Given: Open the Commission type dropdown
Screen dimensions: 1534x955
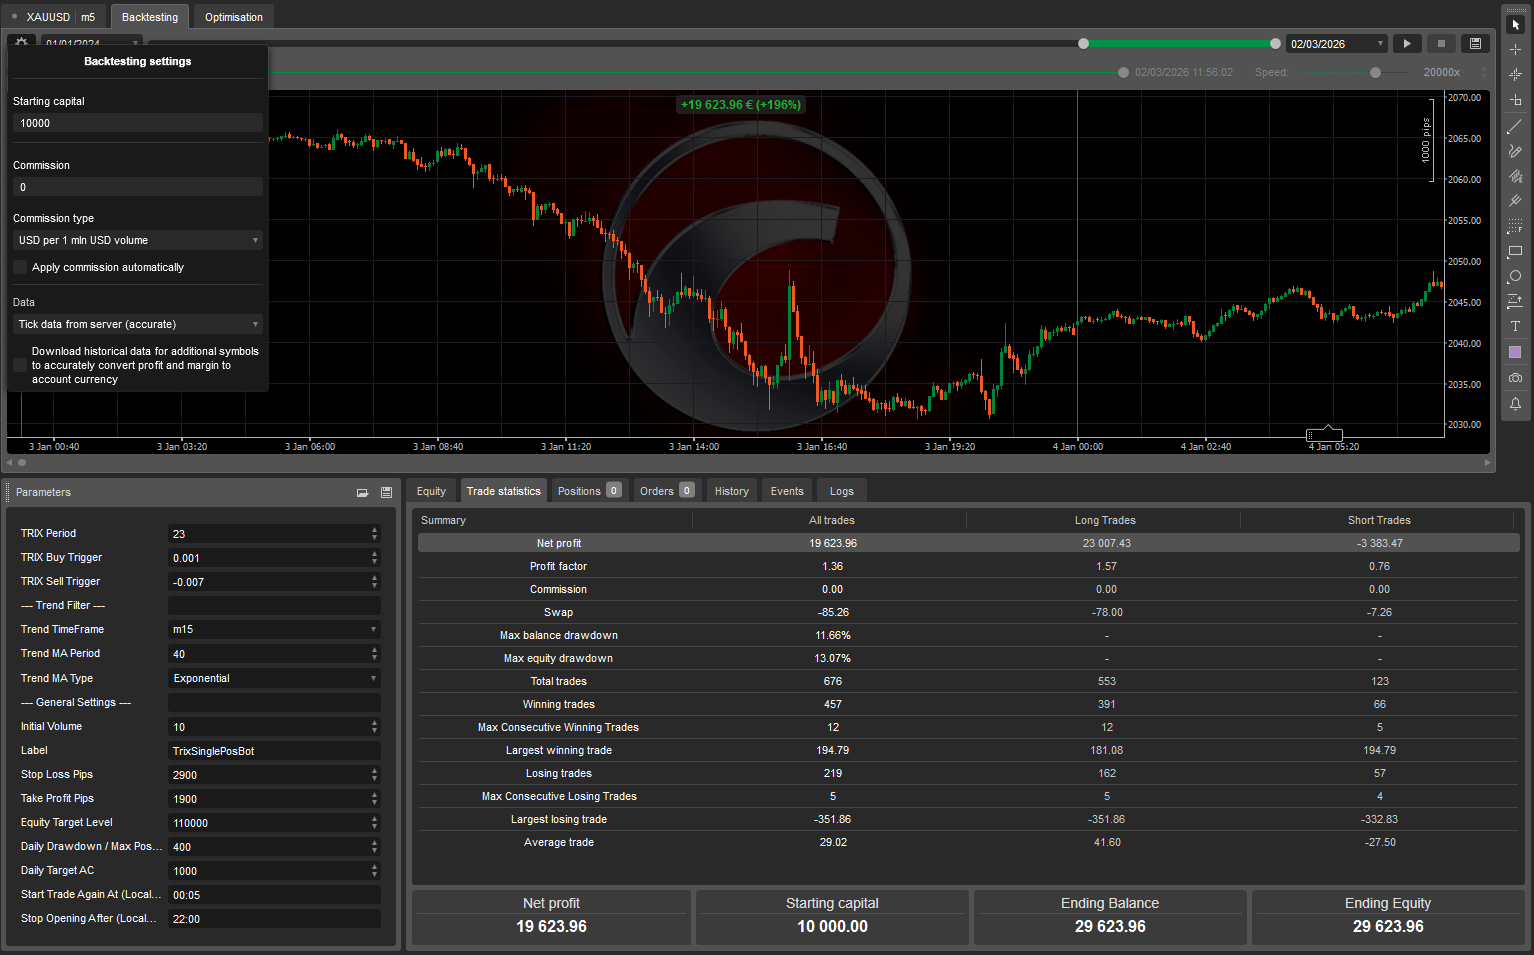Looking at the screenshot, I should click(x=137, y=241).
